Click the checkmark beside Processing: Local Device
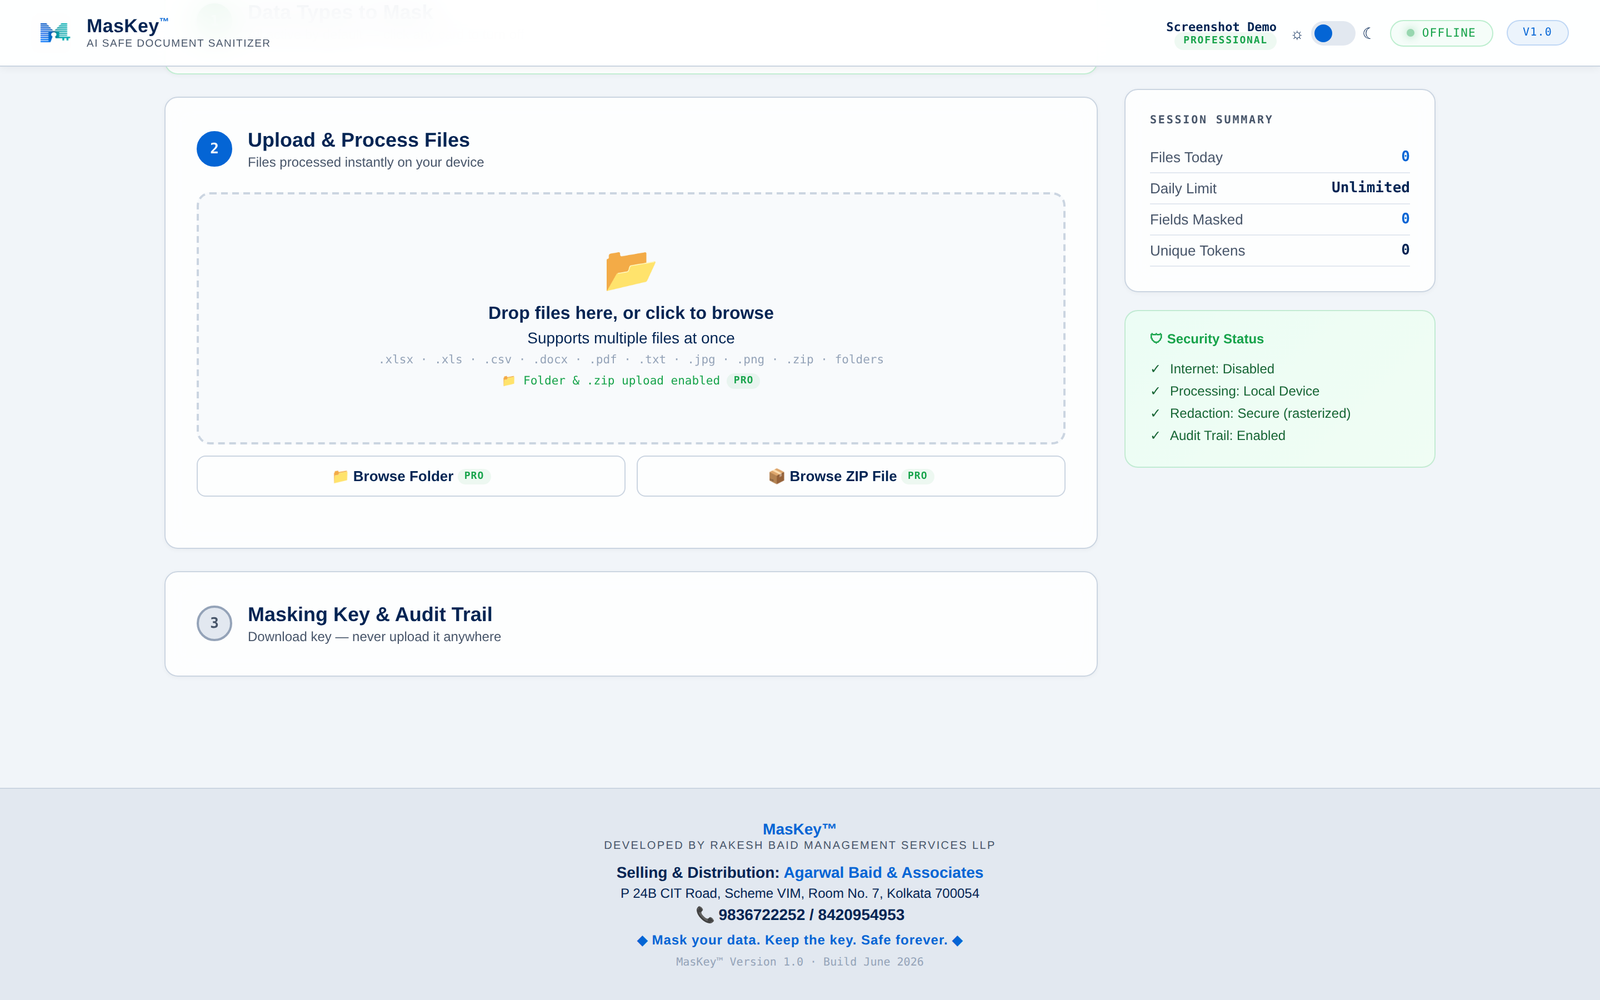The image size is (1600, 1000). click(x=1155, y=391)
